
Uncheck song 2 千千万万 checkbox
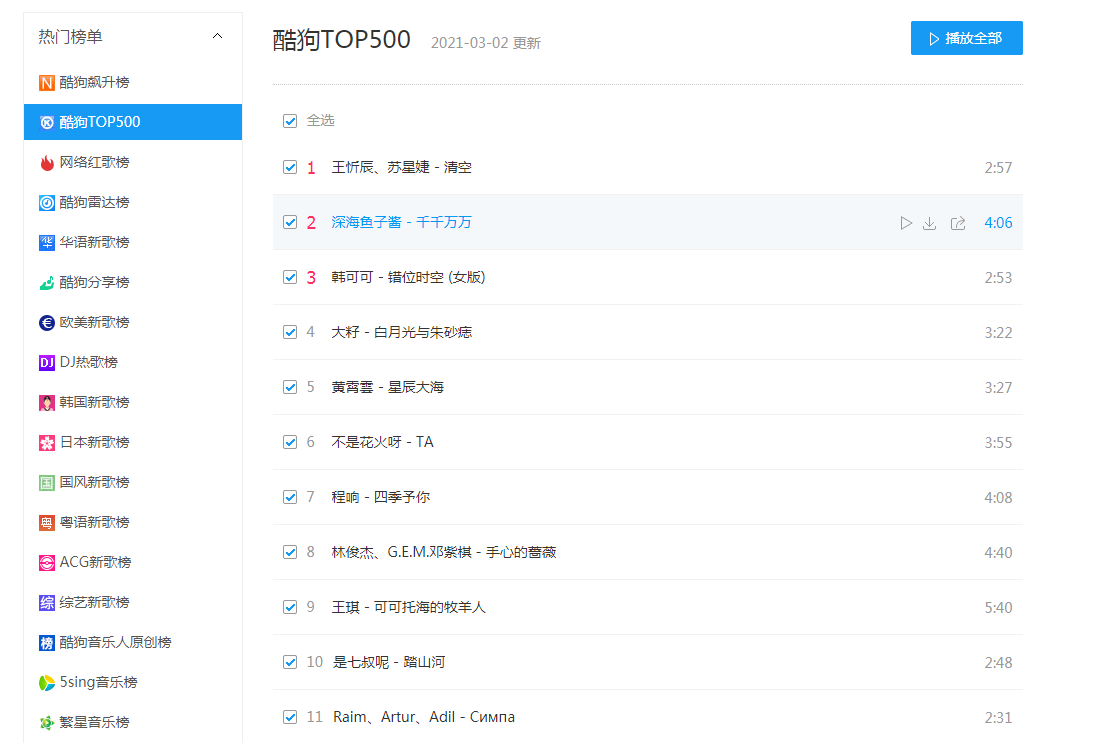pos(290,222)
